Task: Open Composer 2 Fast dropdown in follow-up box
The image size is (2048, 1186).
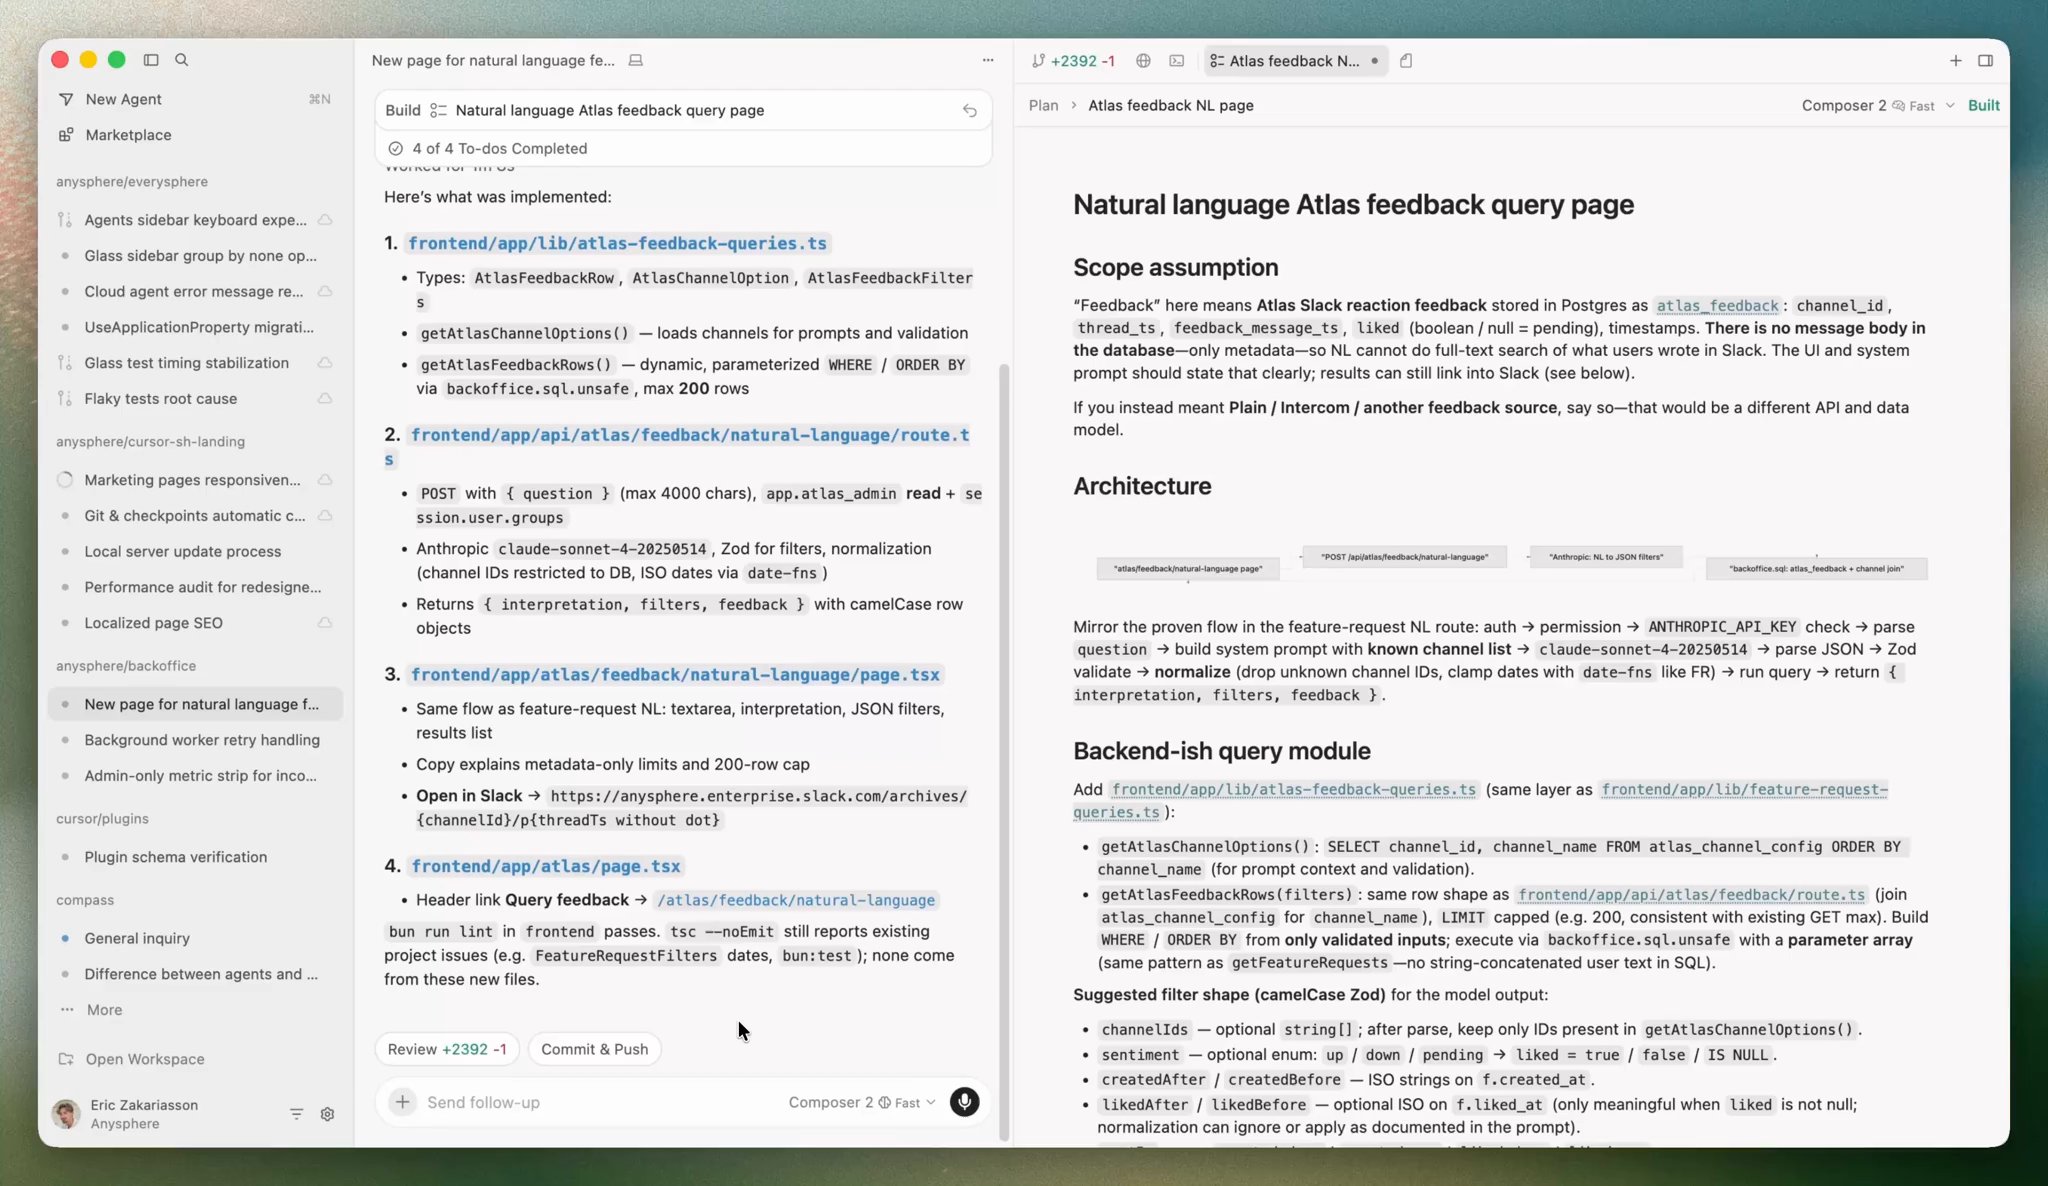Action: 861,1102
